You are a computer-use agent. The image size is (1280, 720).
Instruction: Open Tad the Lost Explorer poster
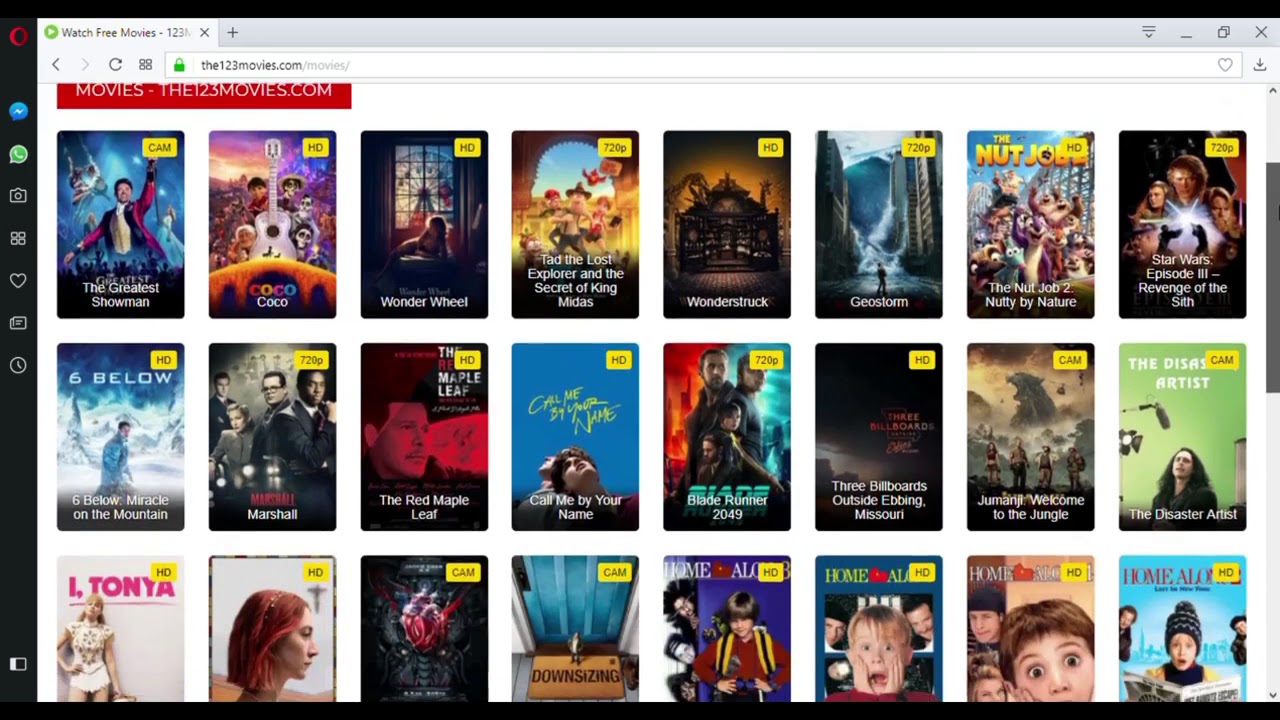tap(575, 224)
